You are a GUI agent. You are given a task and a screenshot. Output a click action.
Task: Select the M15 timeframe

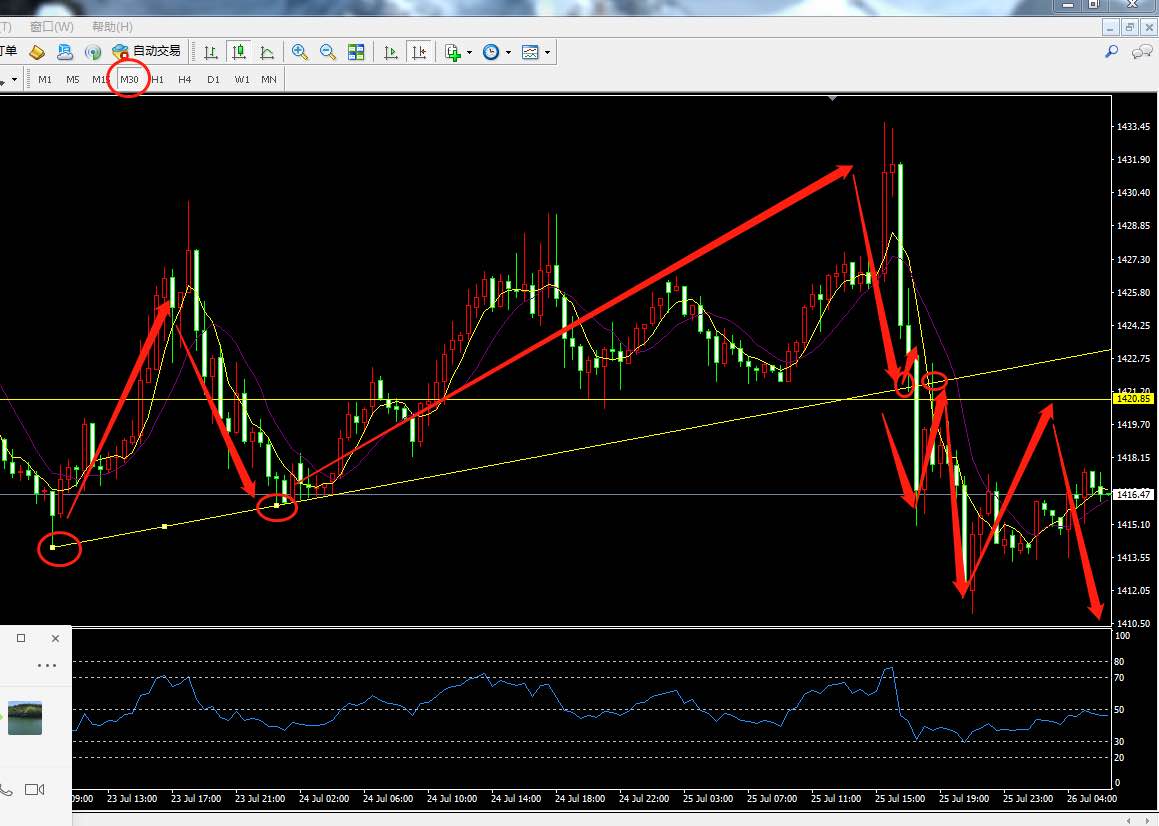pos(101,79)
